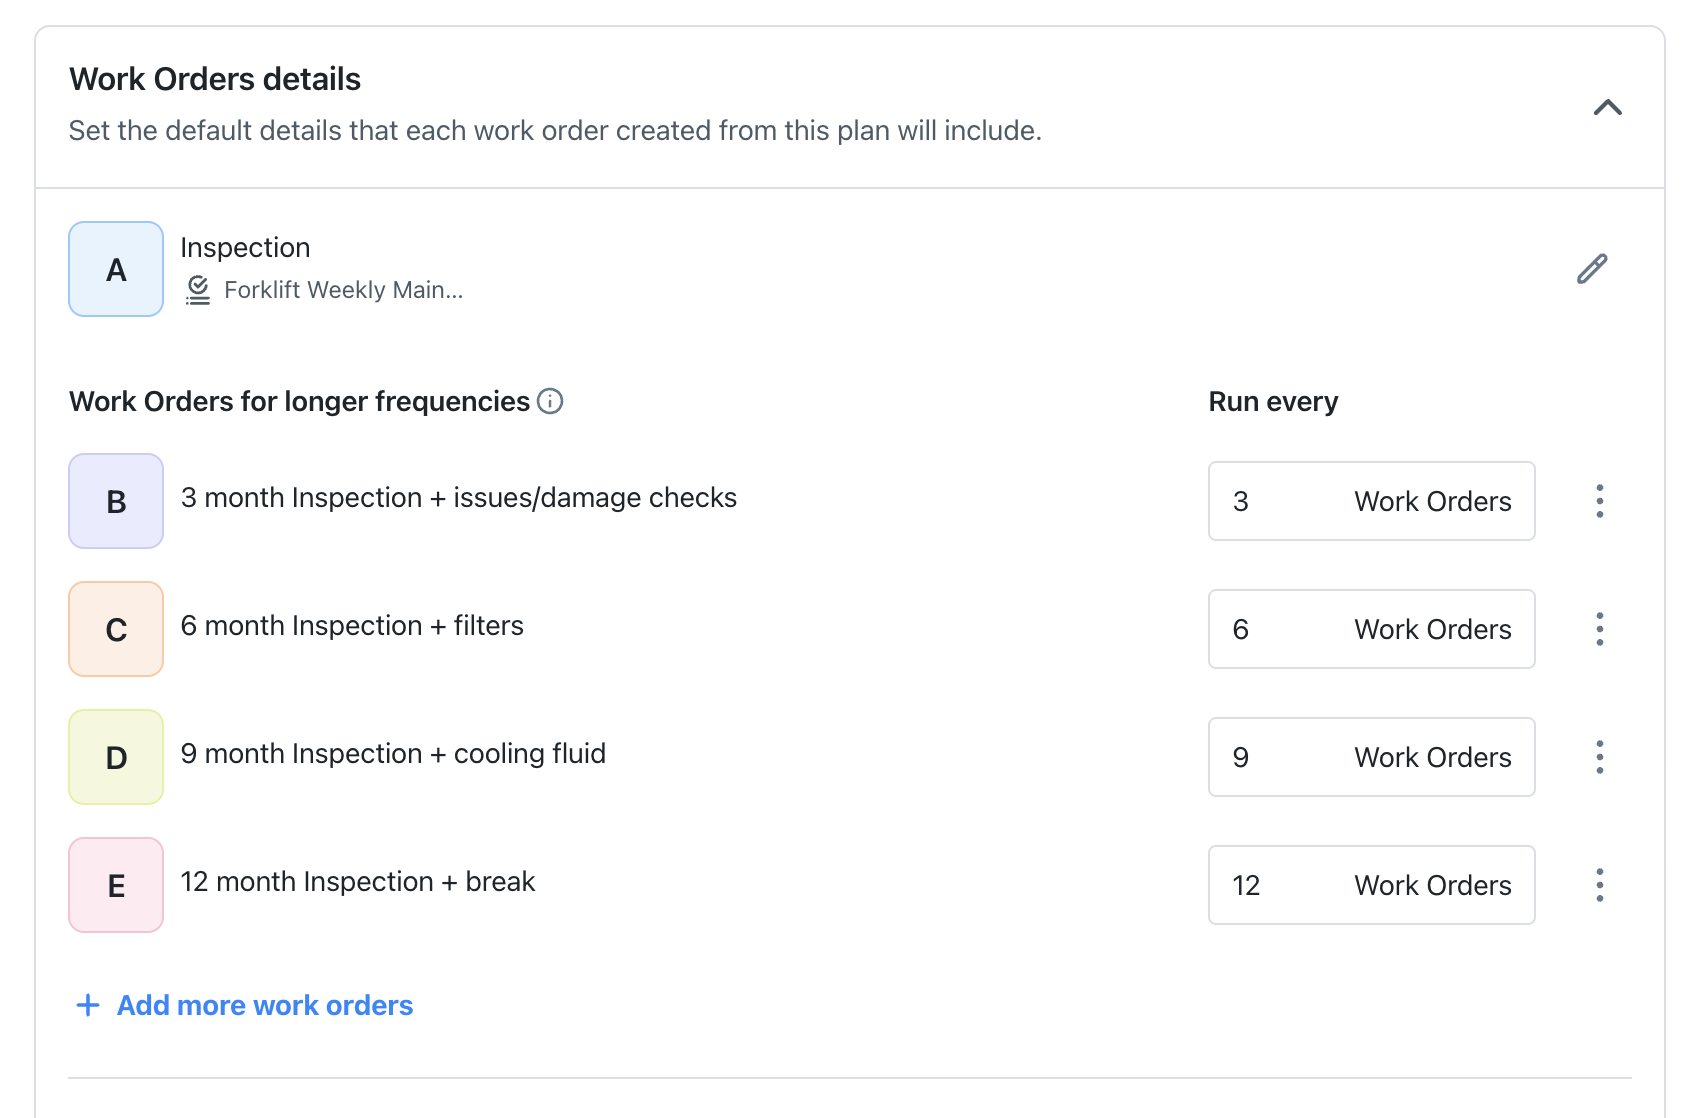Open the three-dot menu for 9 month Inspection
The width and height of the screenshot is (1690, 1118).
[x=1599, y=757]
